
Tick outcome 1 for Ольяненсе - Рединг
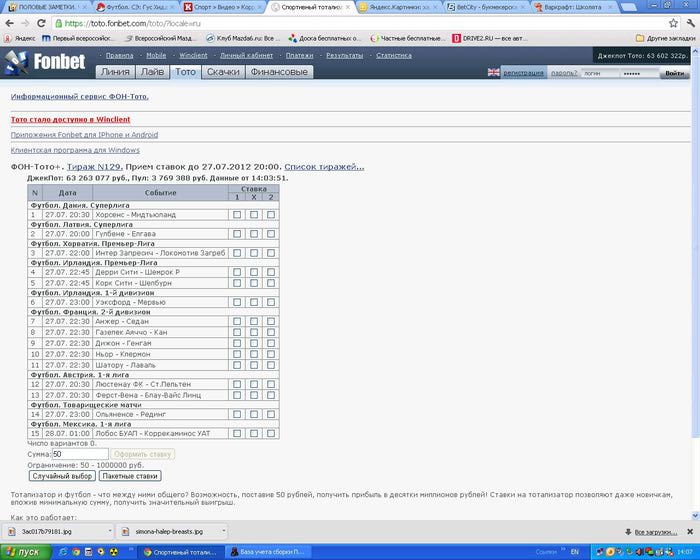[x=237, y=414]
